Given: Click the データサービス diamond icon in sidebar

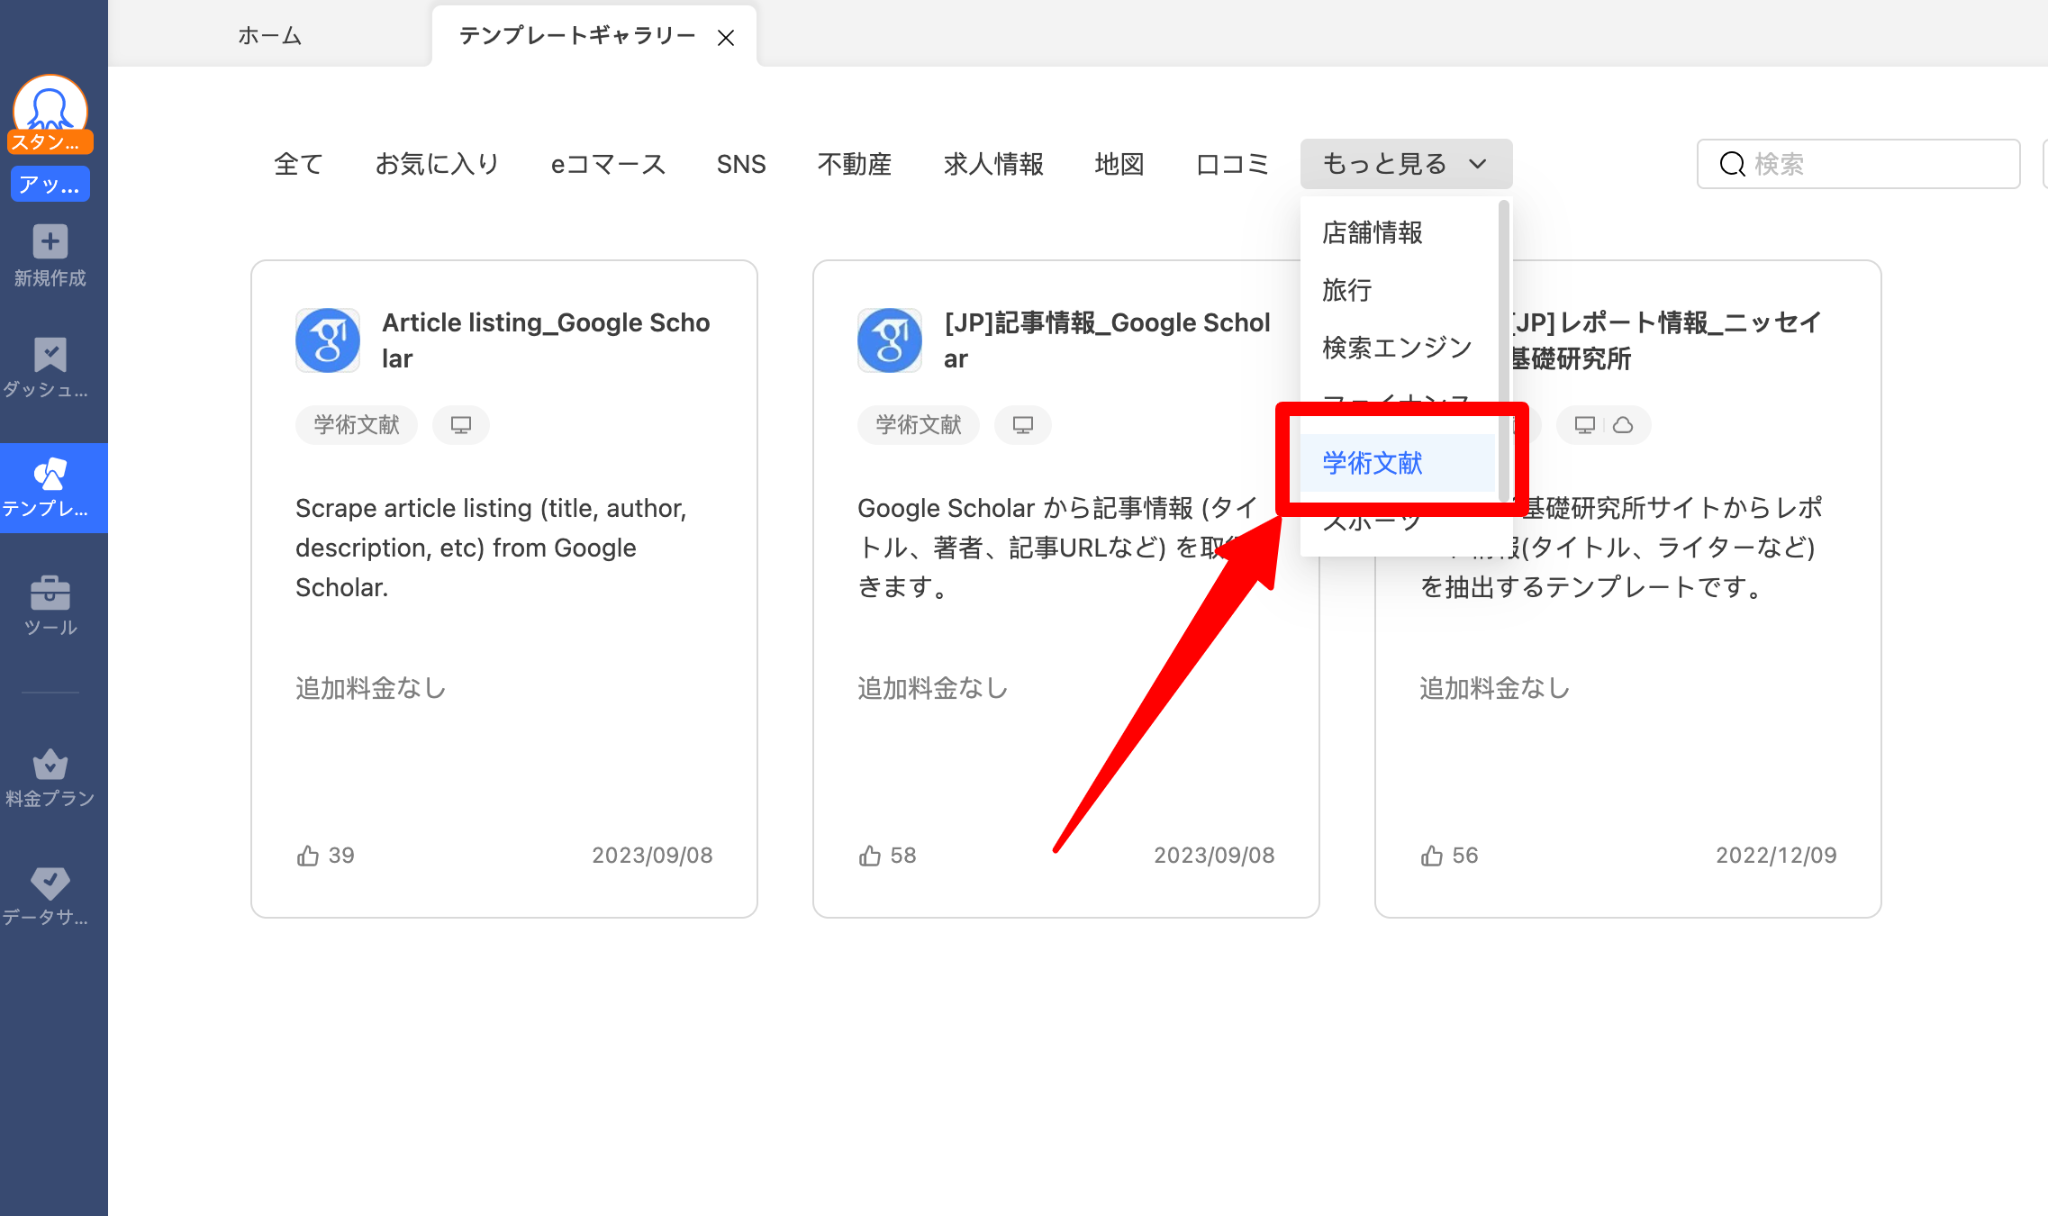Looking at the screenshot, I should click(50, 883).
